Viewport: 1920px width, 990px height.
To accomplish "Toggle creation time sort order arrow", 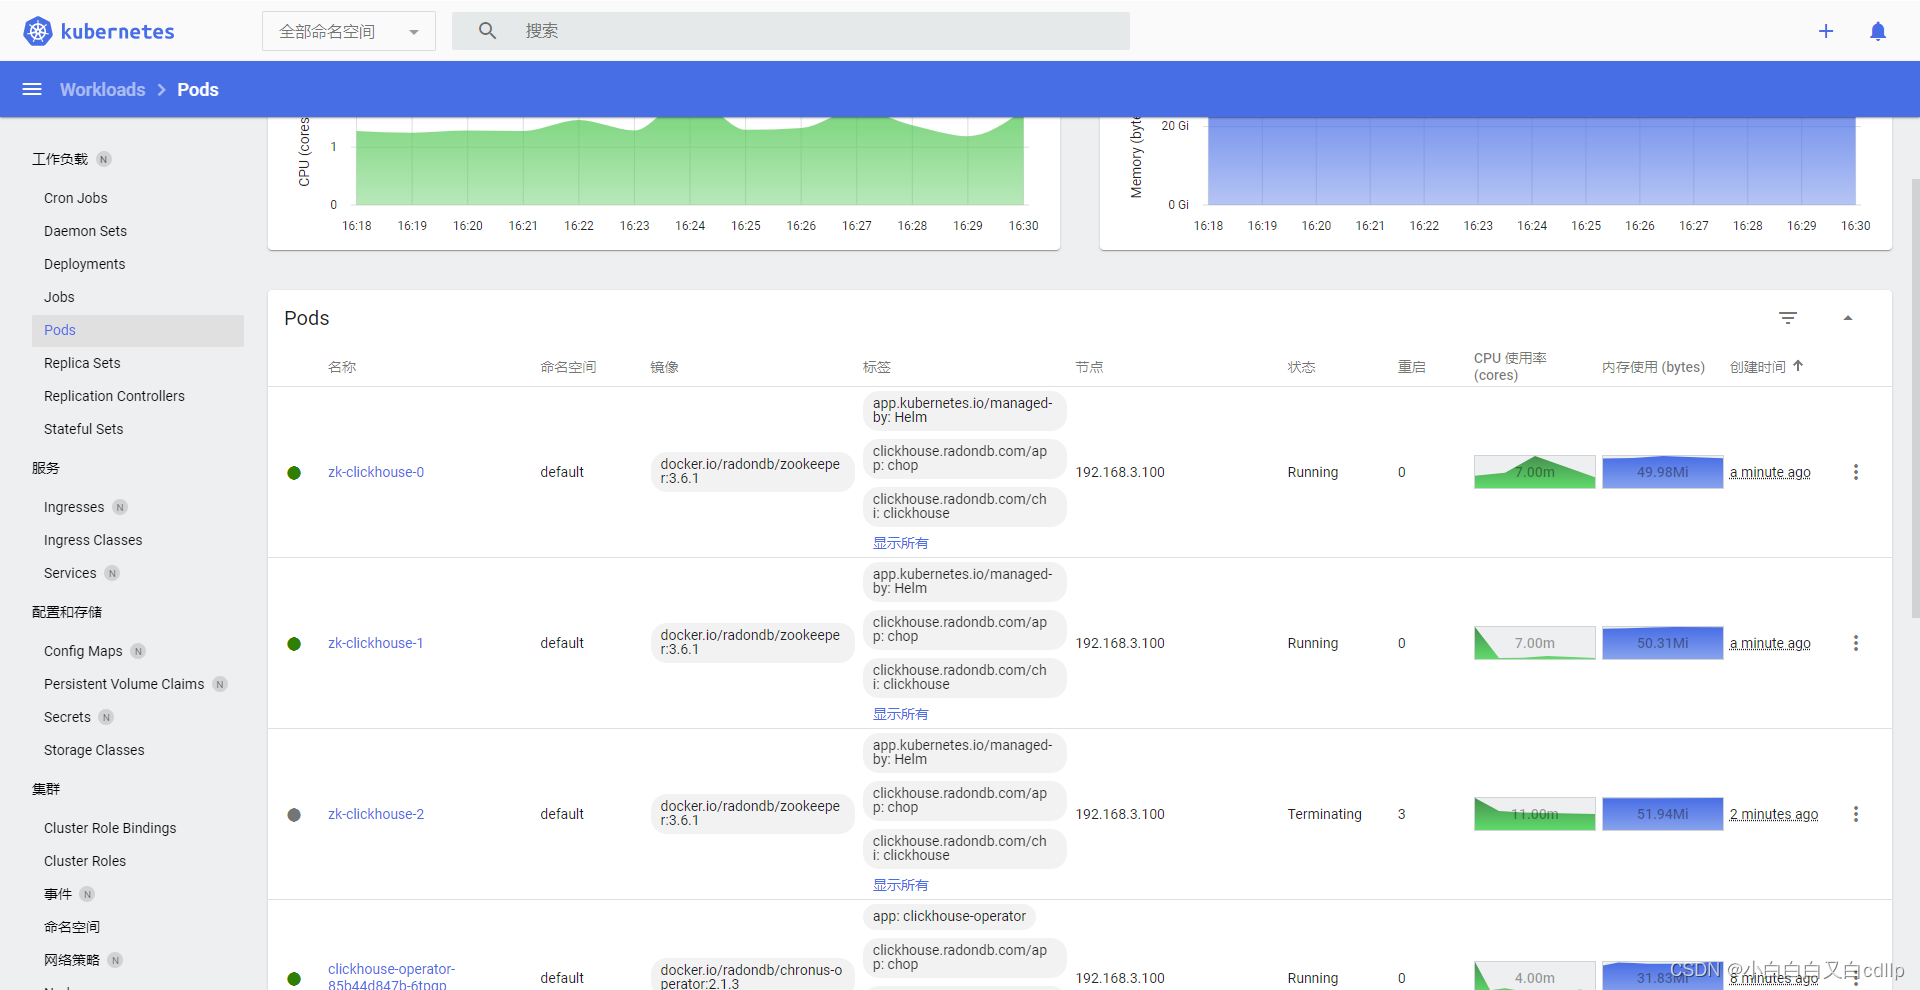I will pyautogui.click(x=1797, y=366).
